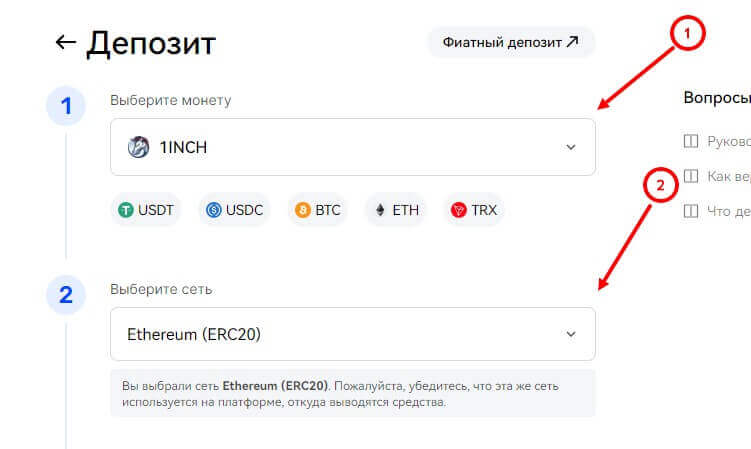The image size is (751, 449).
Task: Click step number 2 circle
Action: [x=66, y=294]
